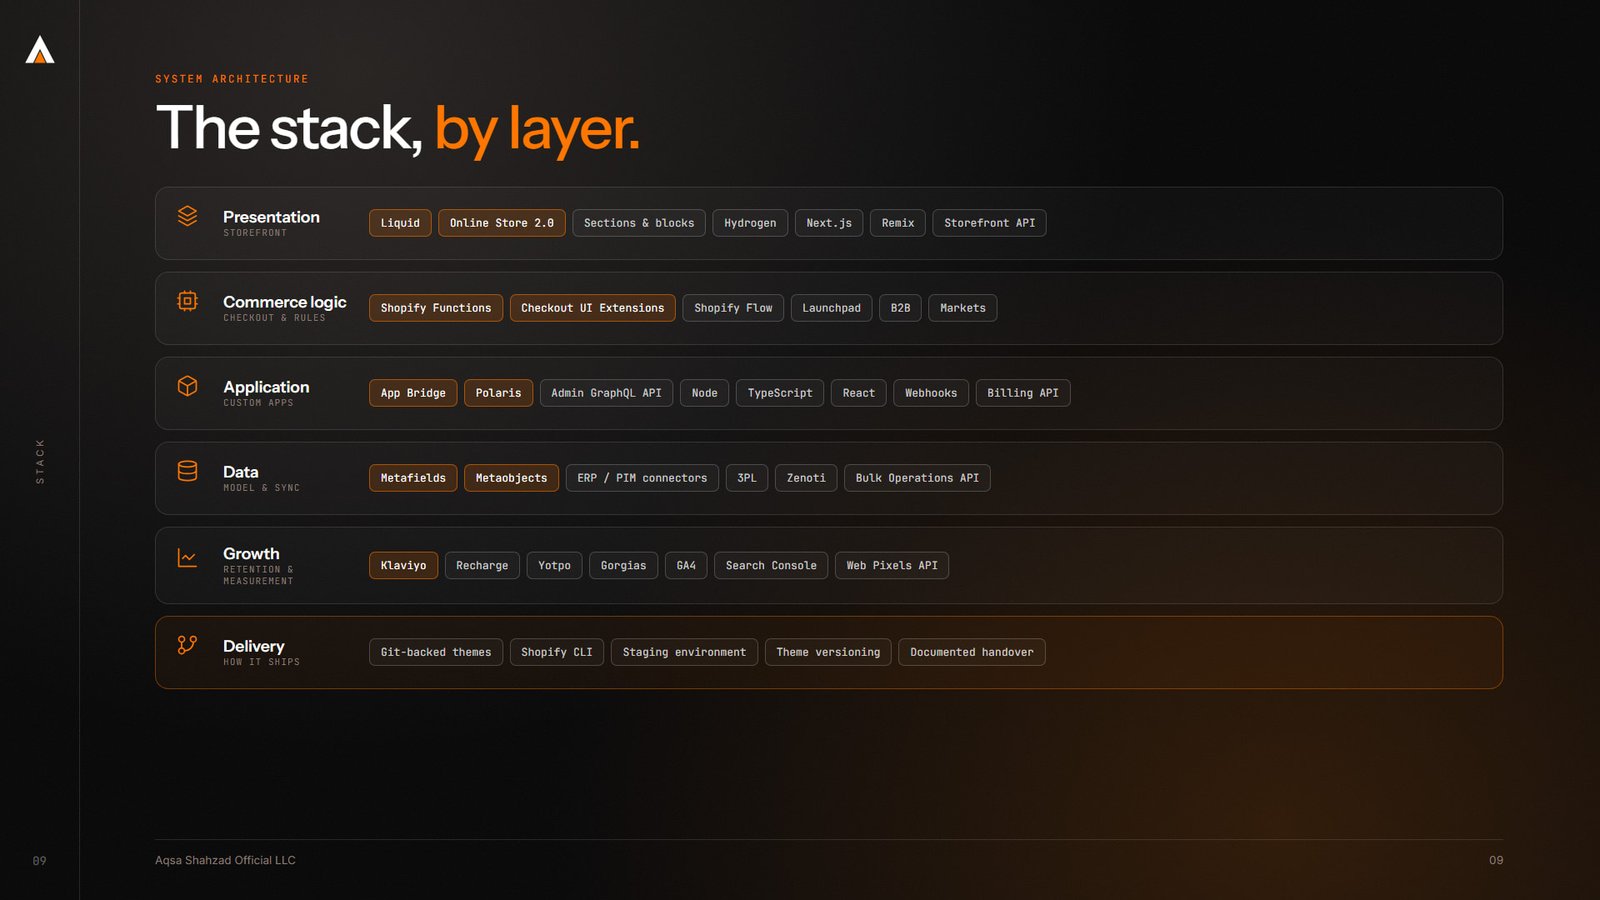Image resolution: width=1600 pixels, height=900 pixels.
Task: Select the App Bridge tag
Action: coord(413,393)
